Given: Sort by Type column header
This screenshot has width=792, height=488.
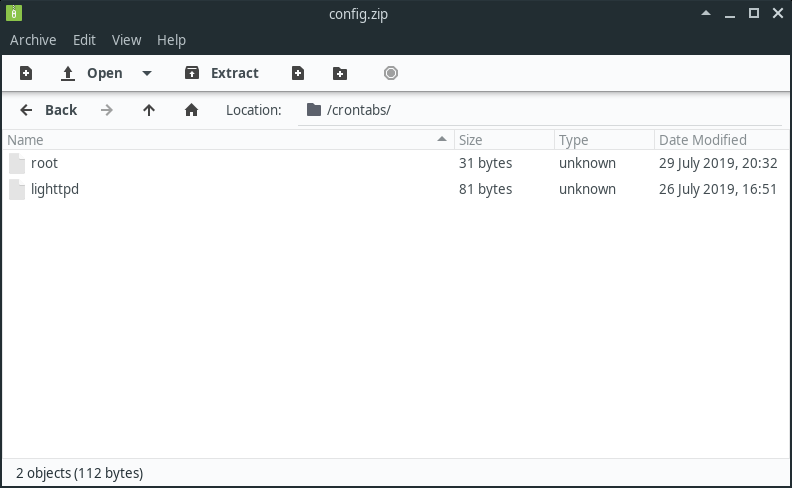Looking at the screenshot, I should point(604,140).
